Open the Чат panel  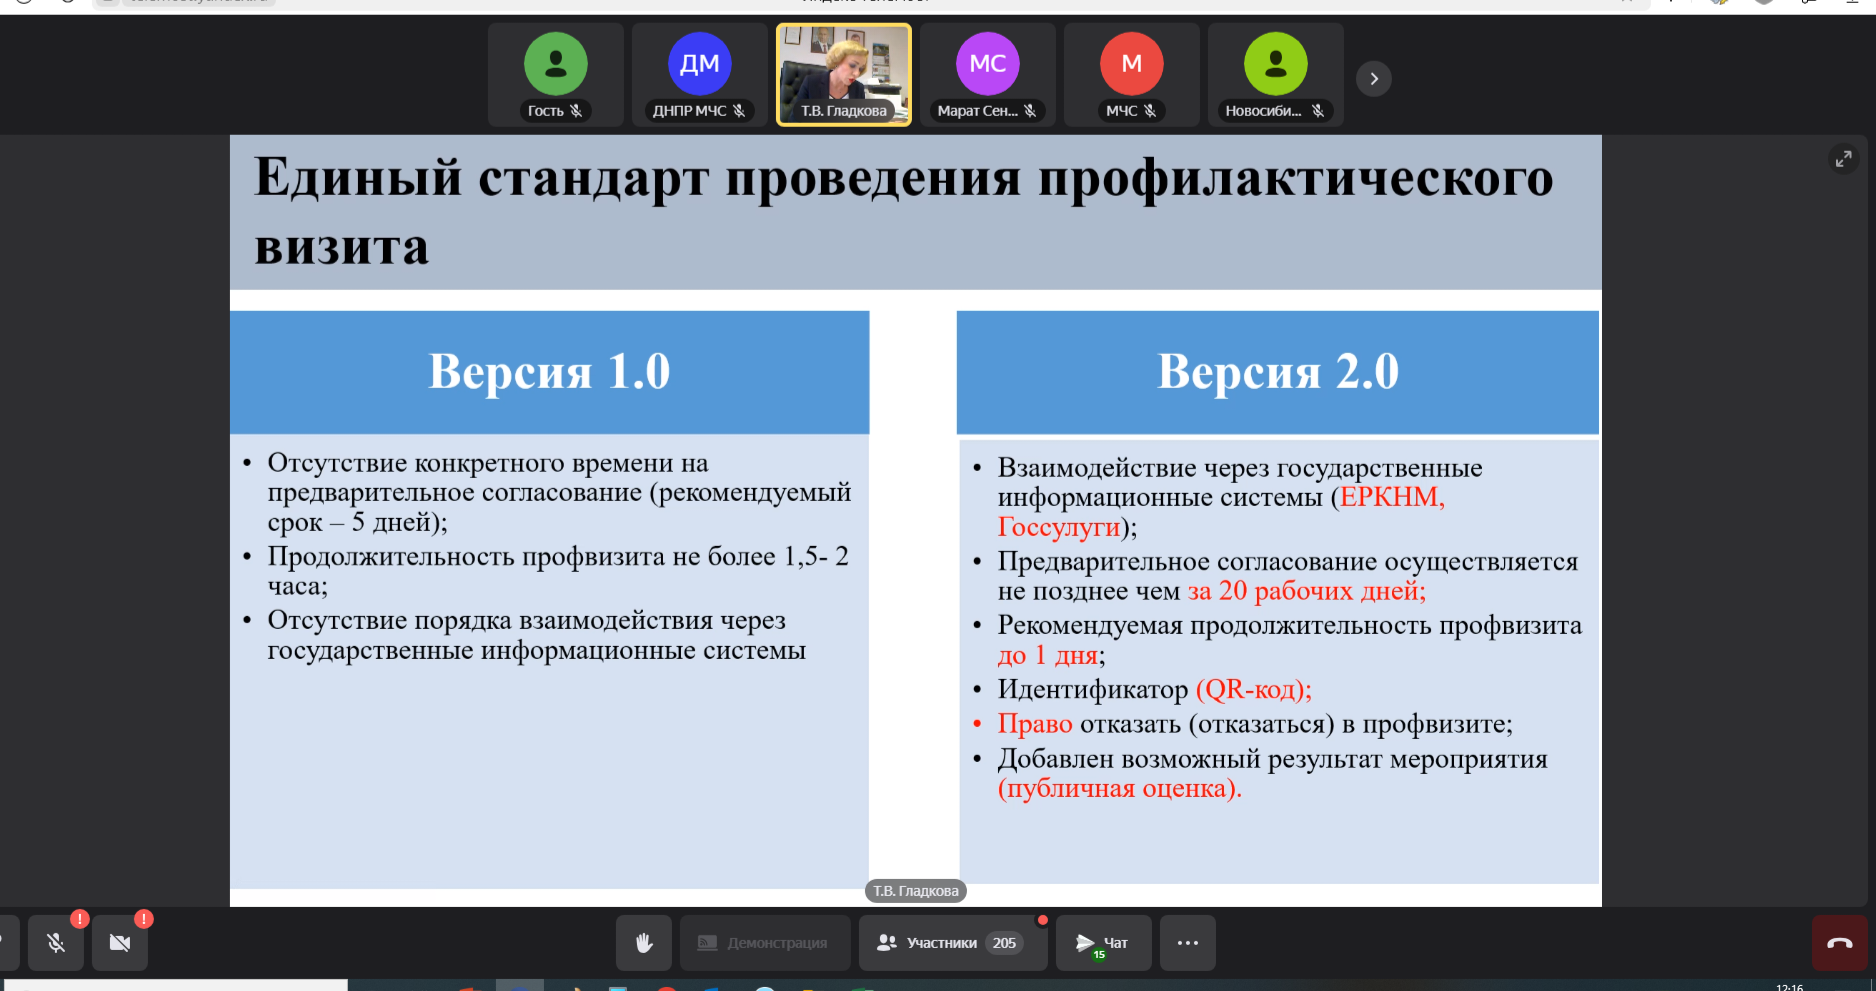click(1104, 943)
